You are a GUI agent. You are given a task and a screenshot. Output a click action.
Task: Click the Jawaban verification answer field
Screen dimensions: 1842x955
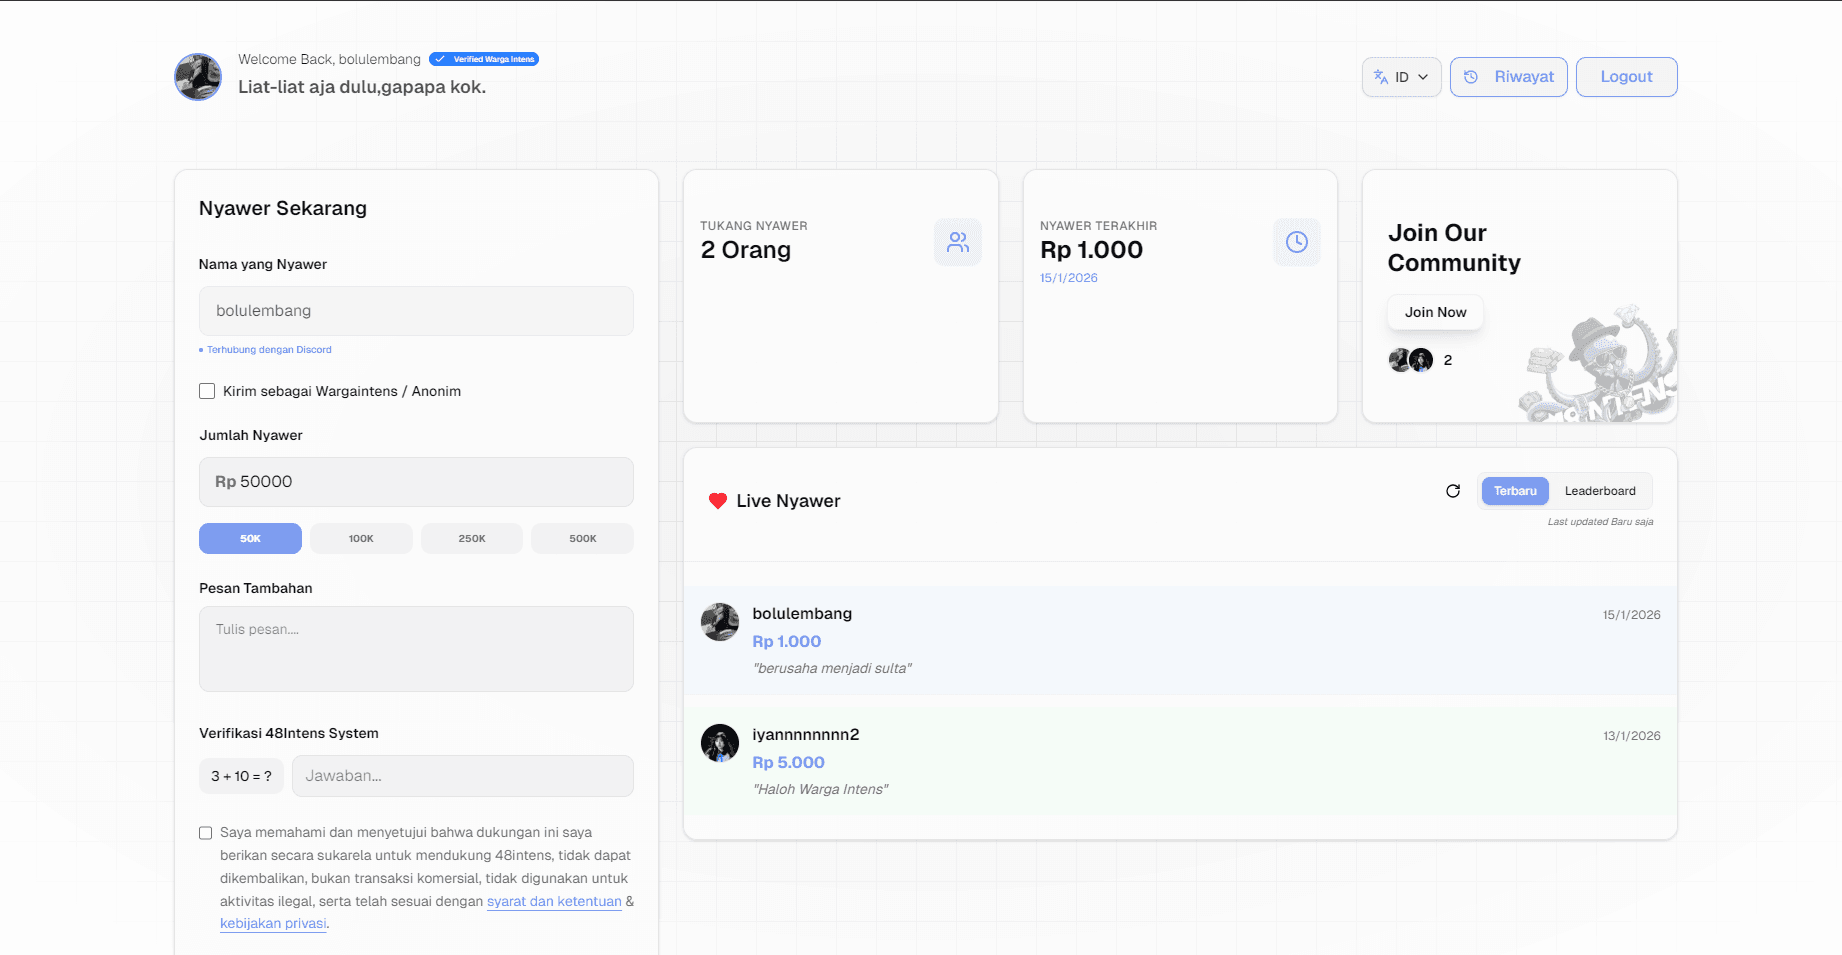coord(462,776)
